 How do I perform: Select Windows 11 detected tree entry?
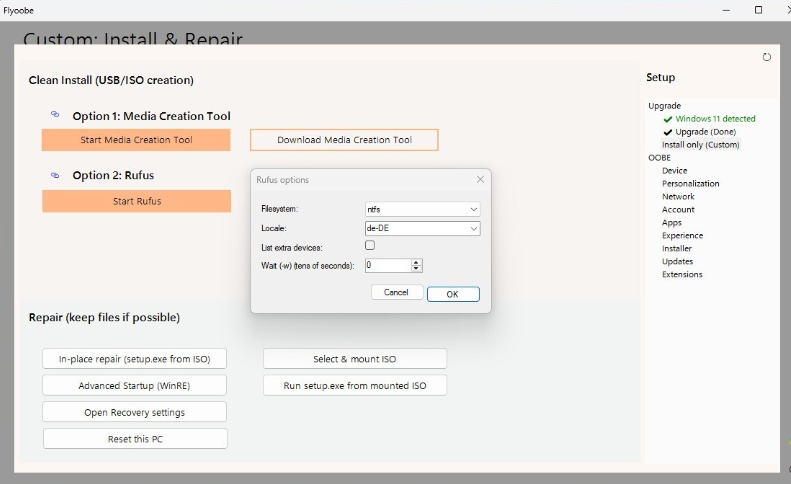click(x=715, y=119)
